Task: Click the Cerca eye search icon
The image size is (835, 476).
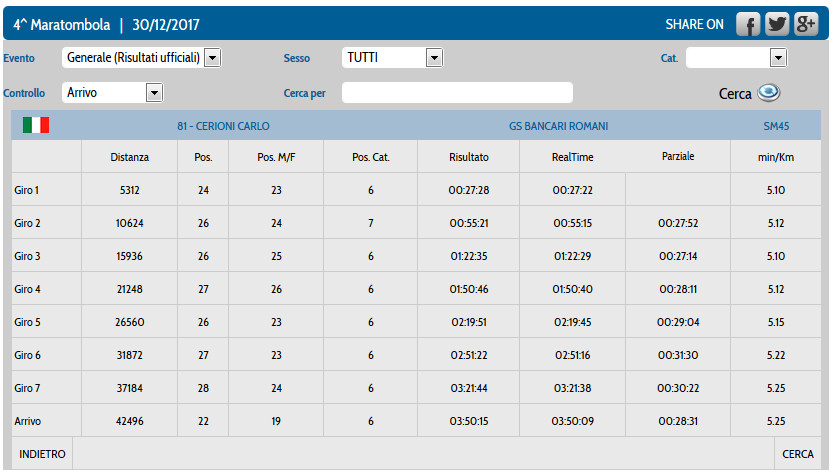Action: 768,92
